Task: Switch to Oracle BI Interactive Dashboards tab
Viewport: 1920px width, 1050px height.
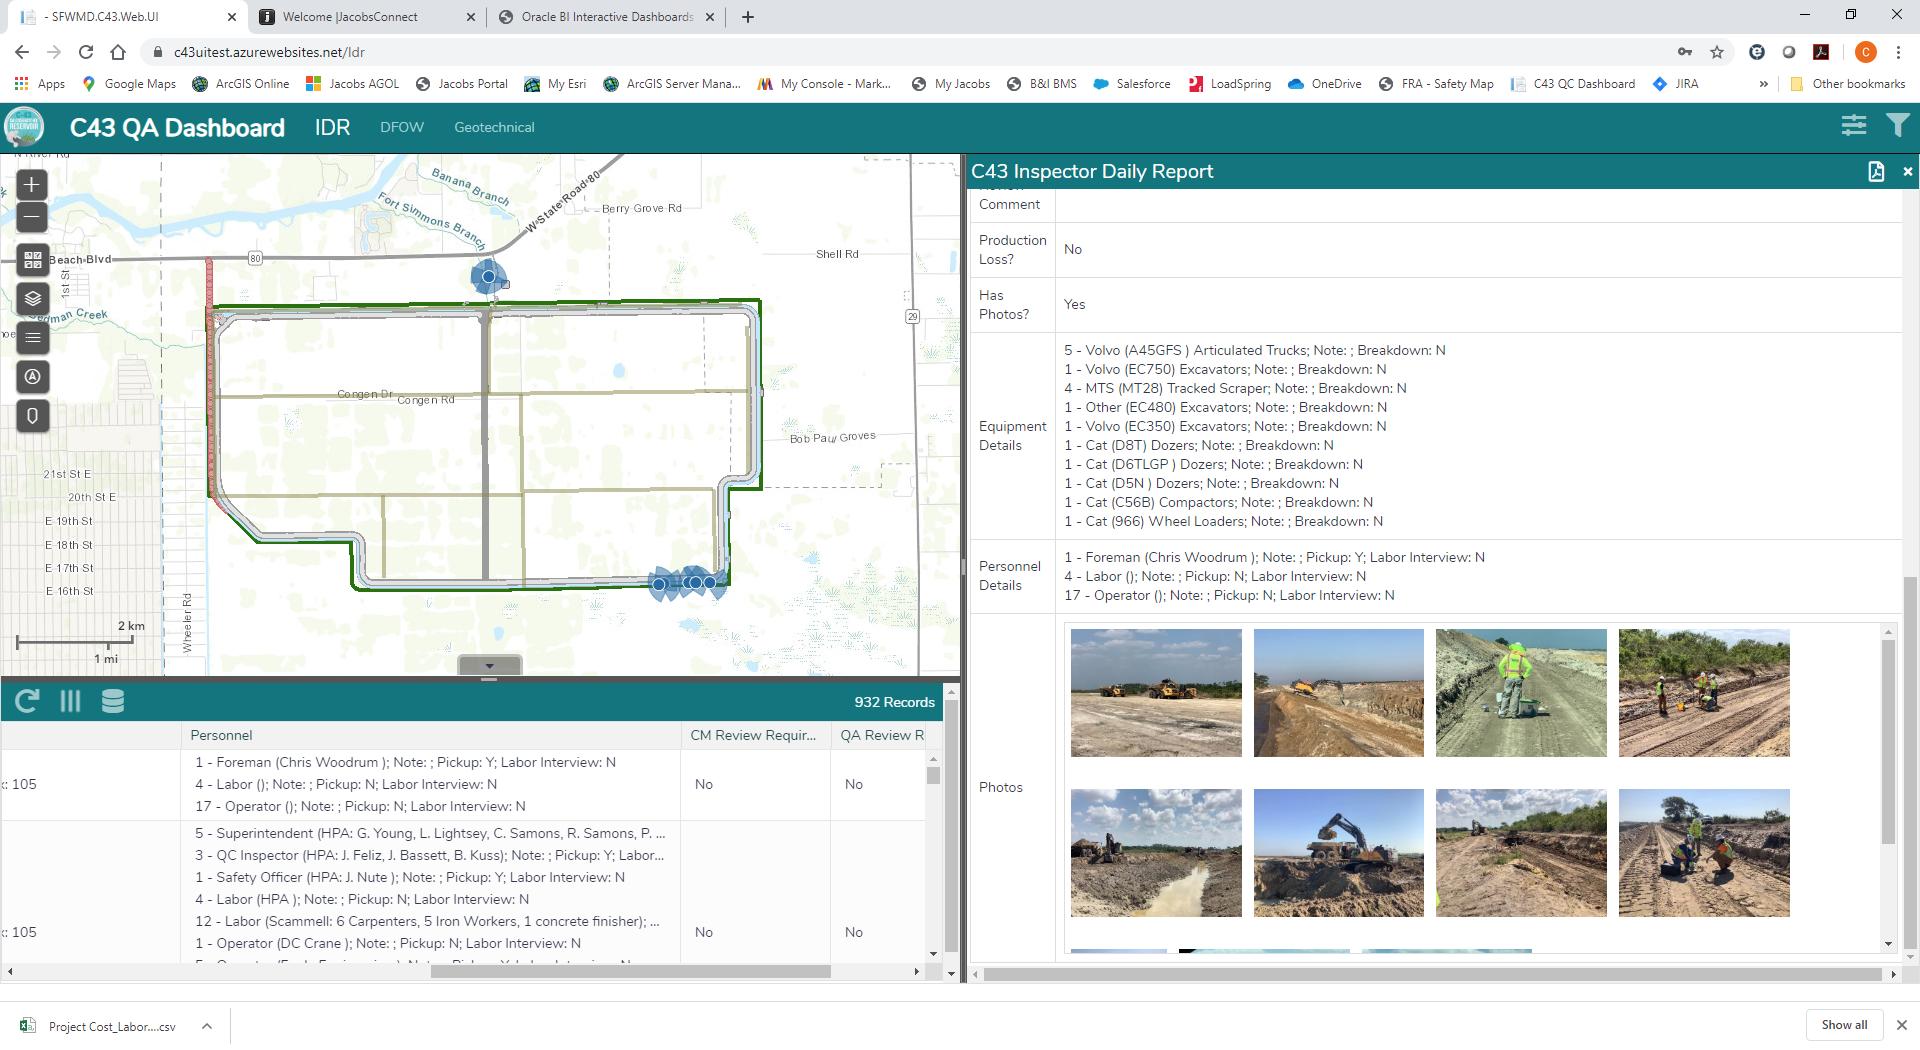Action: coord(605,17)
